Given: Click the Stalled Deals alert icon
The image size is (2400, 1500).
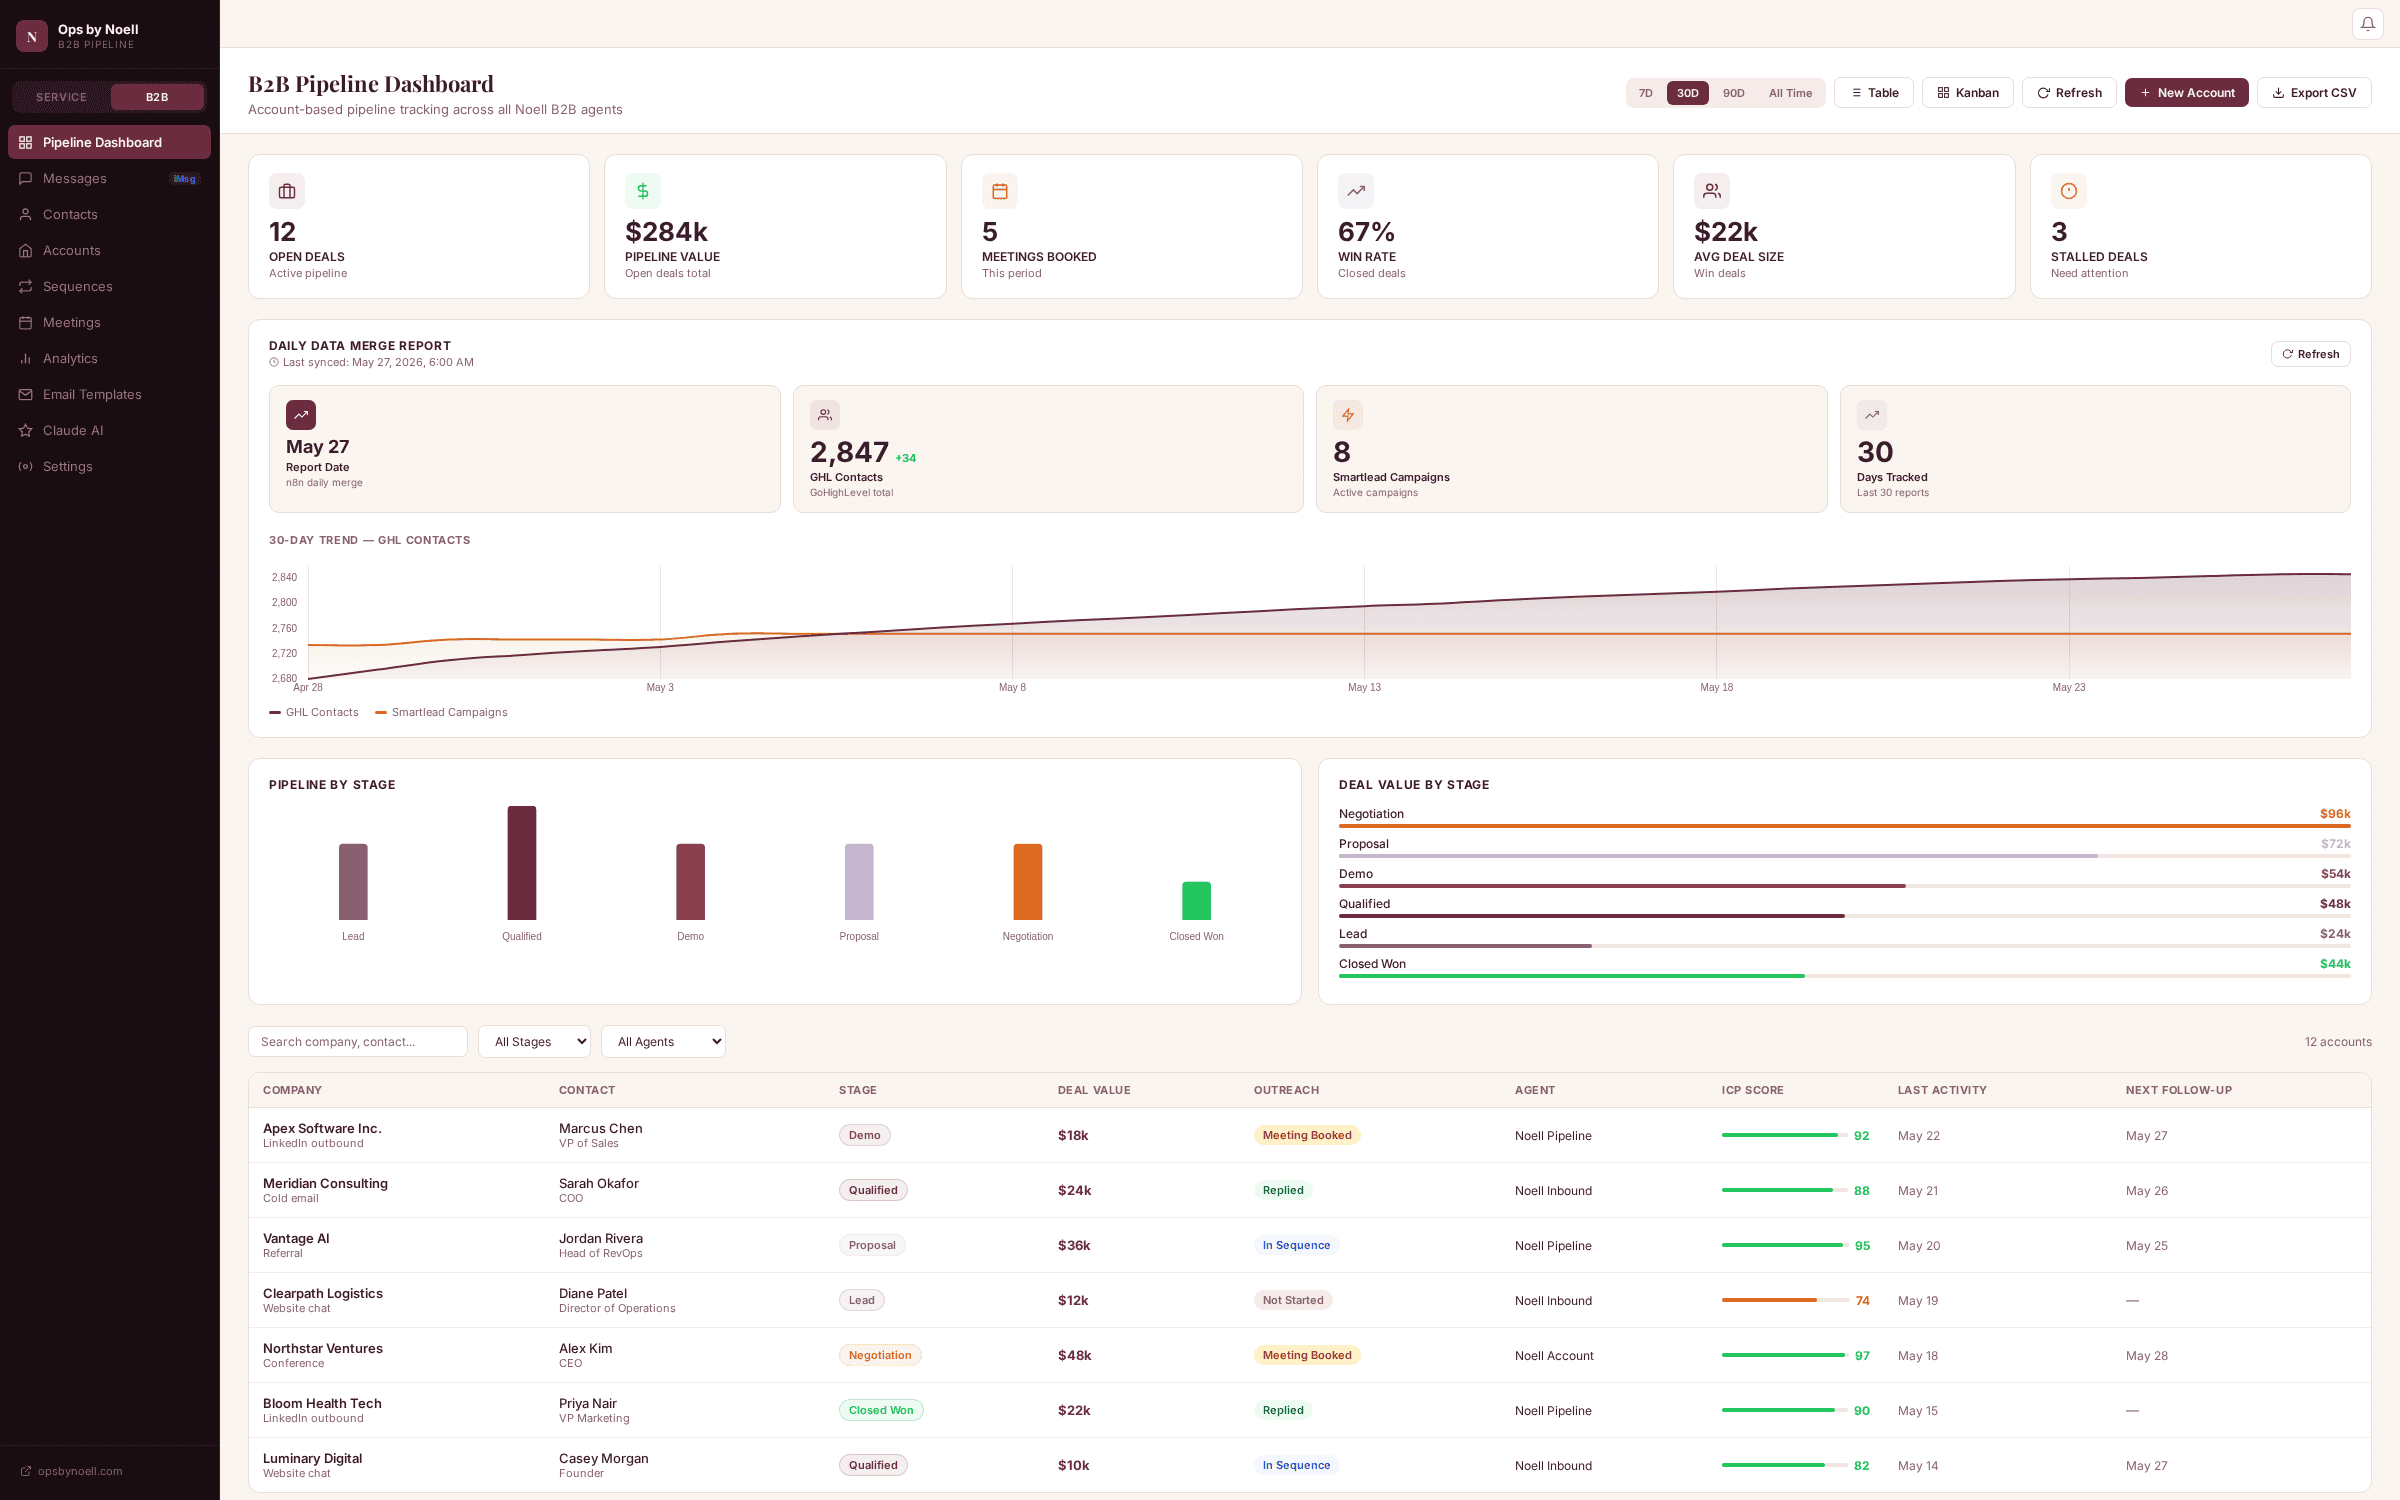Looking at the screenshot, I should coord(2069,191).
